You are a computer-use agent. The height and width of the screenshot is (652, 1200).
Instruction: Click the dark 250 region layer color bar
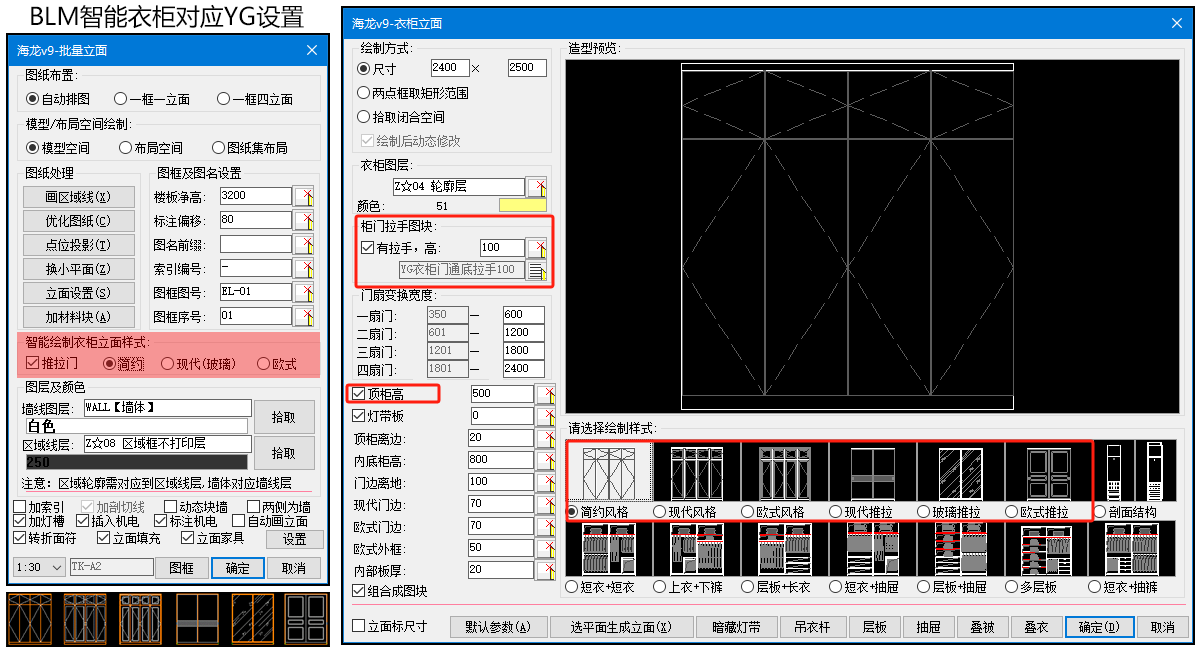(136, 462)
